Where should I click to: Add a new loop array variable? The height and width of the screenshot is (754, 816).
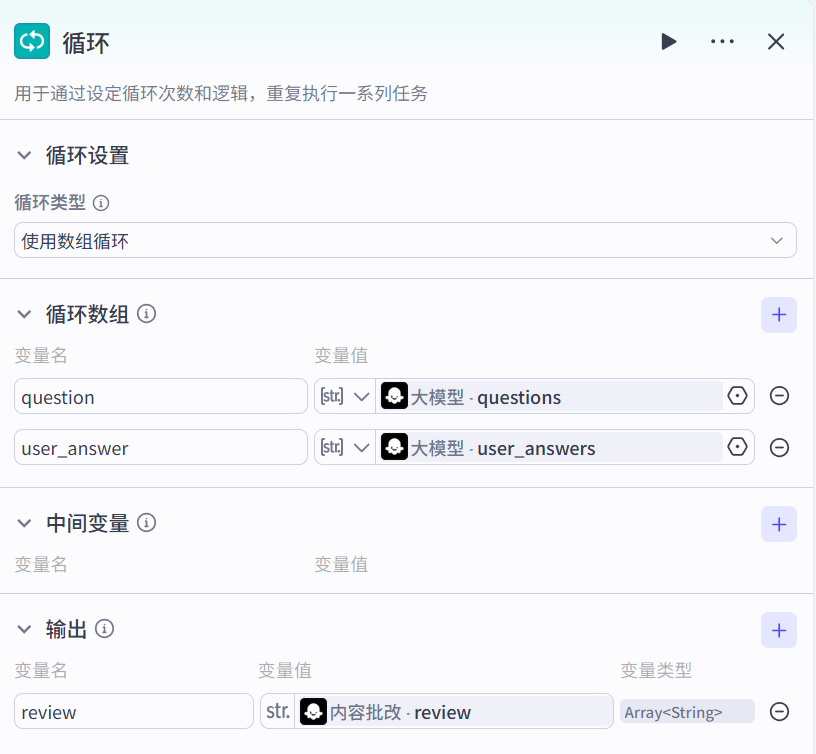(778, 314)
